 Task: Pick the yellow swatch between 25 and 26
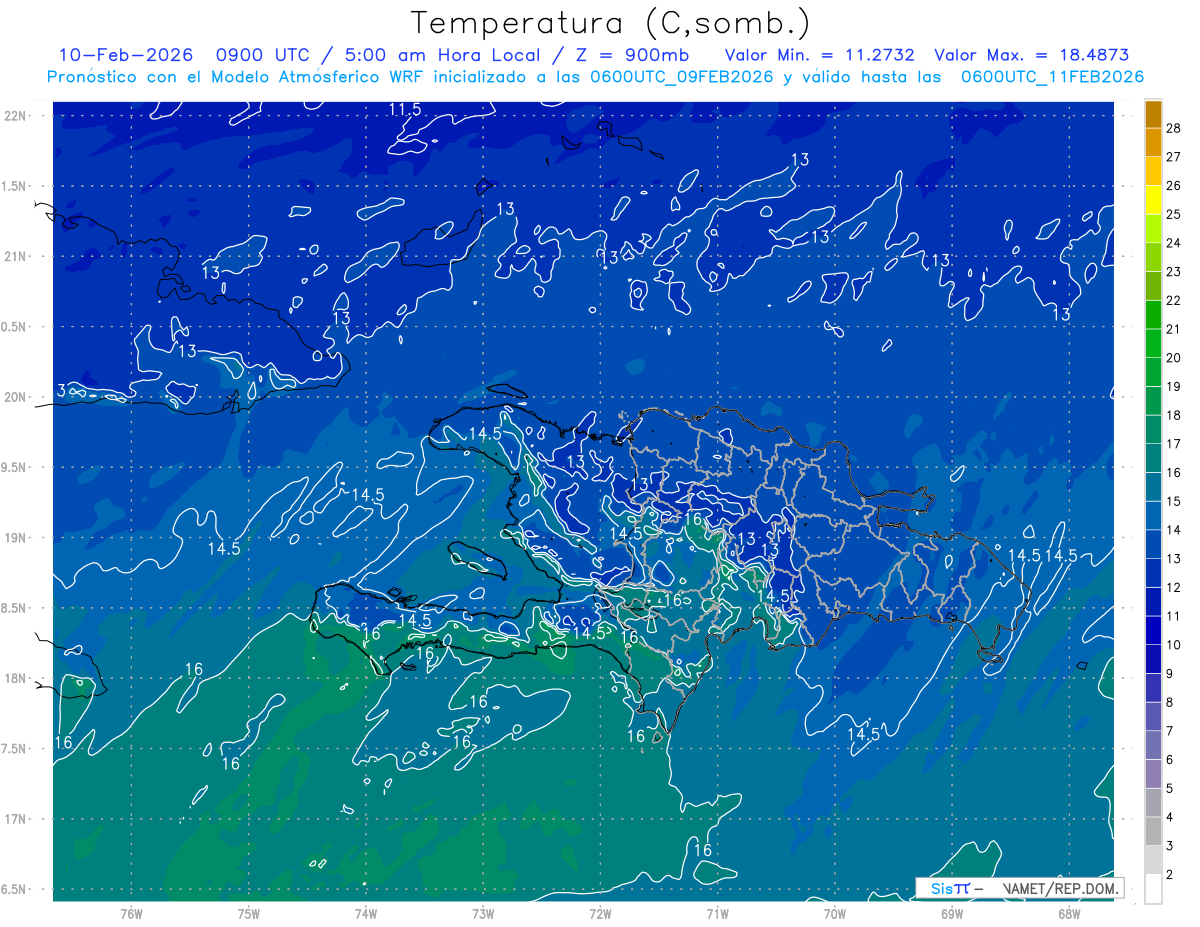[1153, 200]
